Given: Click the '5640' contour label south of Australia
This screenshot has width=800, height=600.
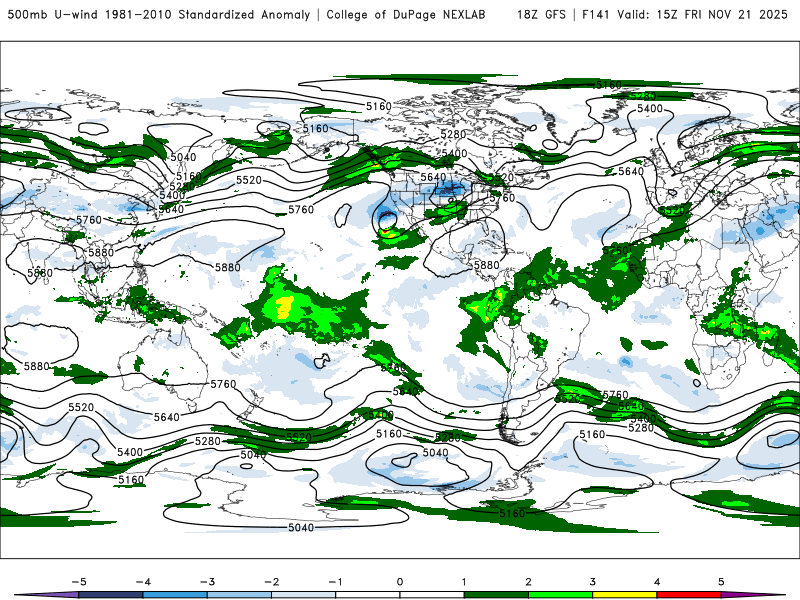Looking at the screenshot, I should pyautogui.click(x=167, y=417).
